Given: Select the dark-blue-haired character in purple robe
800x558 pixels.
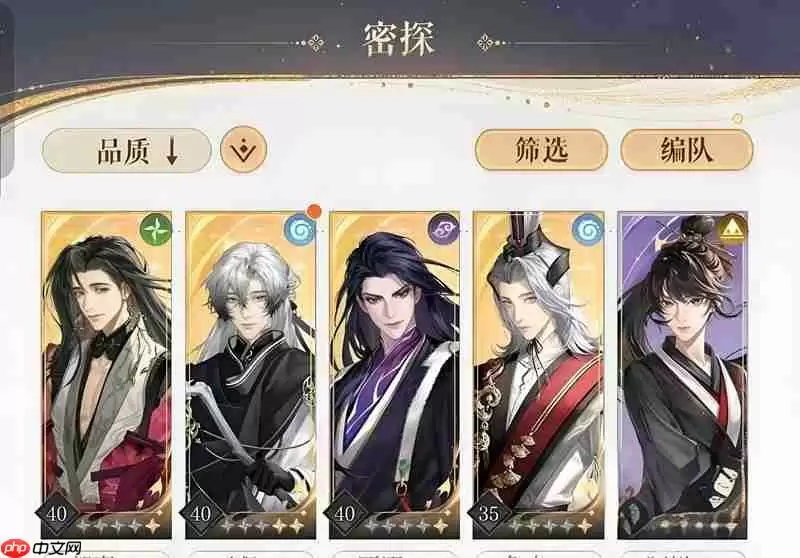Looking at the screenshot, I should point(394,375).
